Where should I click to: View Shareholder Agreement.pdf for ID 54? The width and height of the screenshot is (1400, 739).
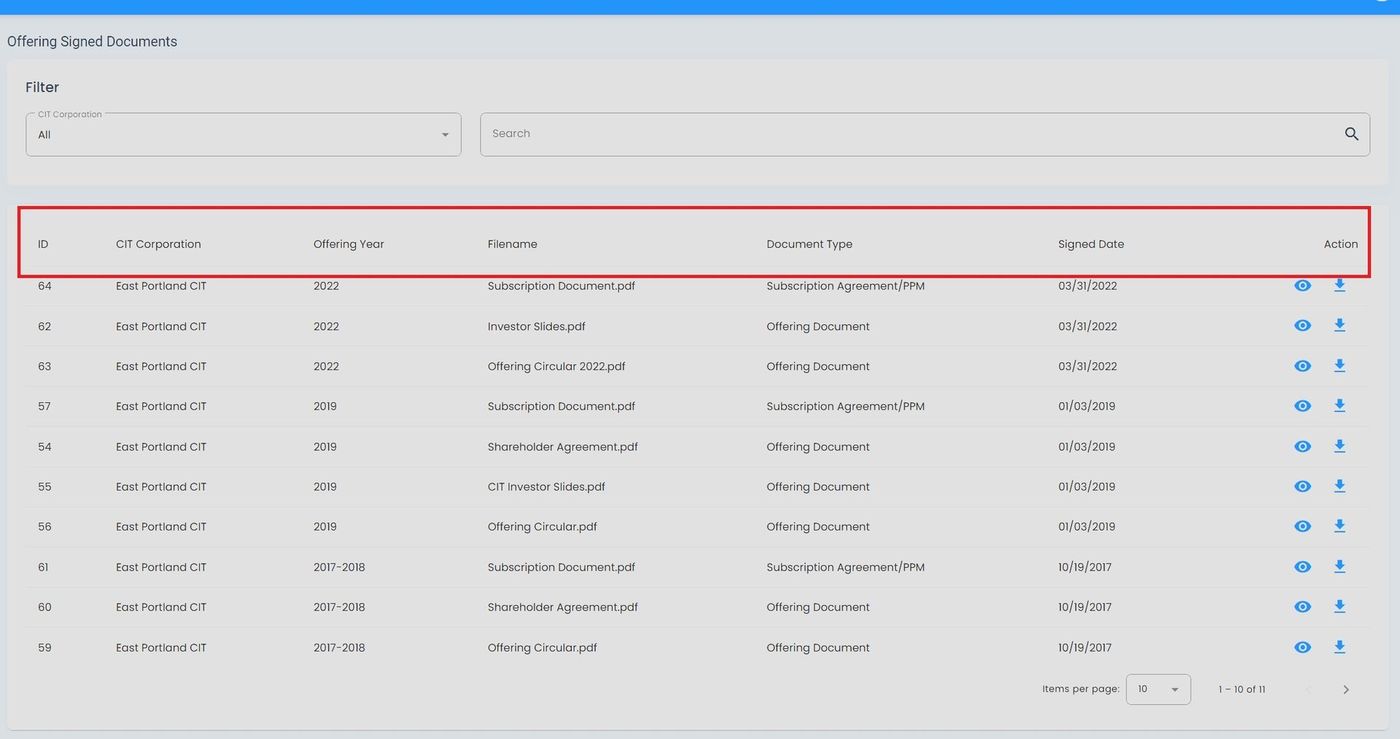click(x=1302, y=447)
